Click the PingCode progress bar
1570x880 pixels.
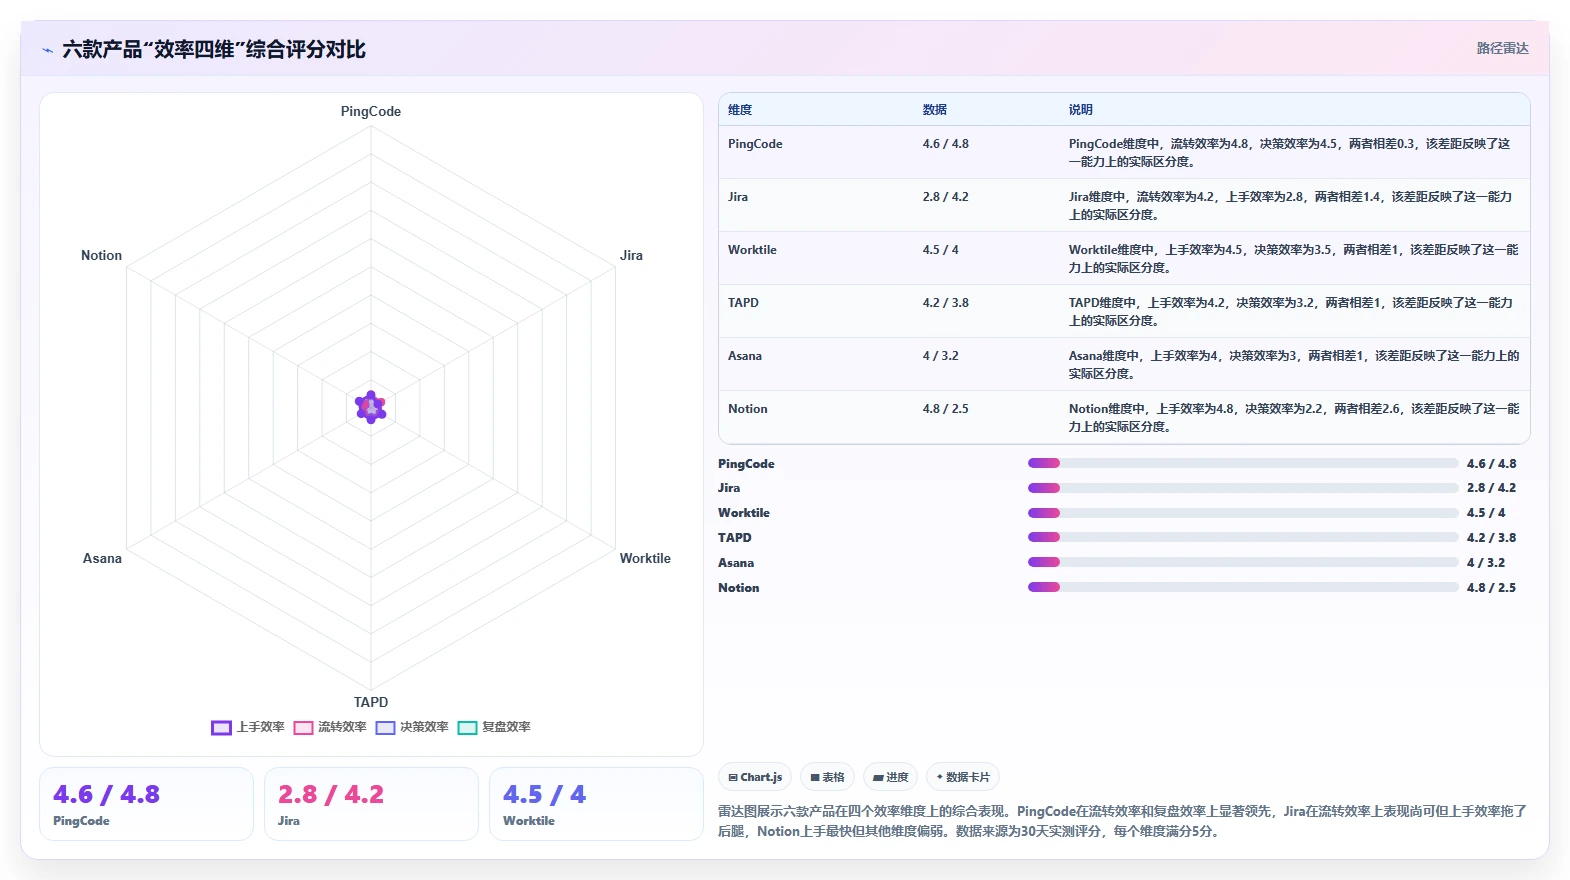pos(1243,463)
